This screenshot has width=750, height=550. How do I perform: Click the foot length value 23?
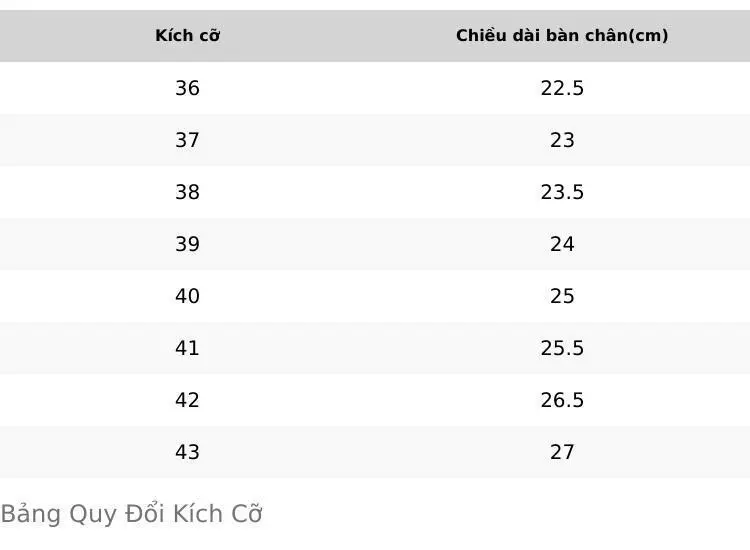tap(562, 140)
